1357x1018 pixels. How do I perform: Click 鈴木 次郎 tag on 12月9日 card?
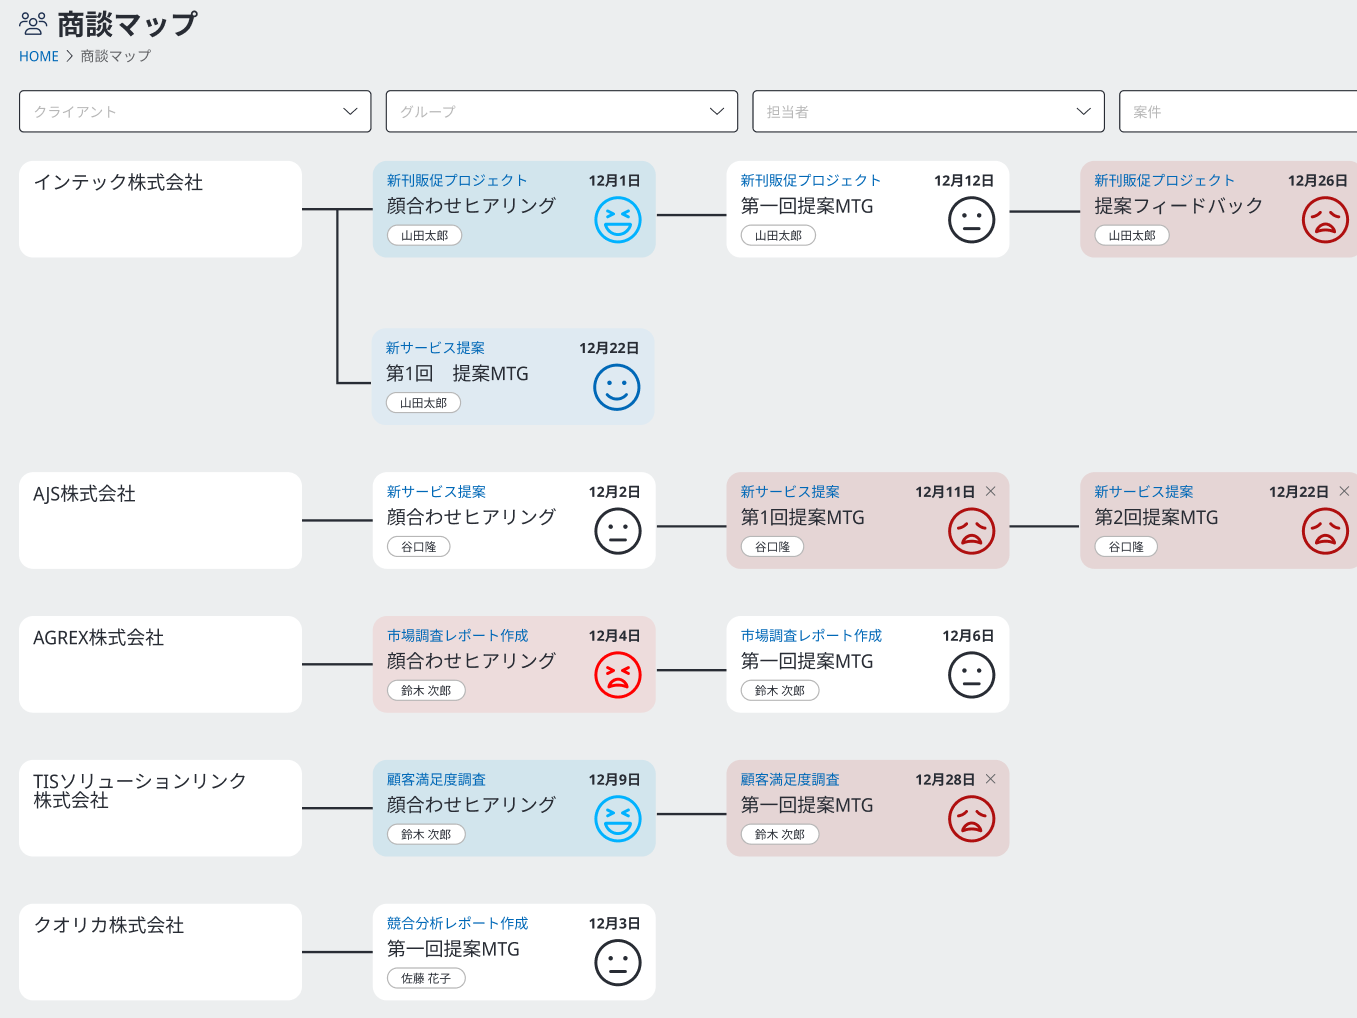pos(426,835)
